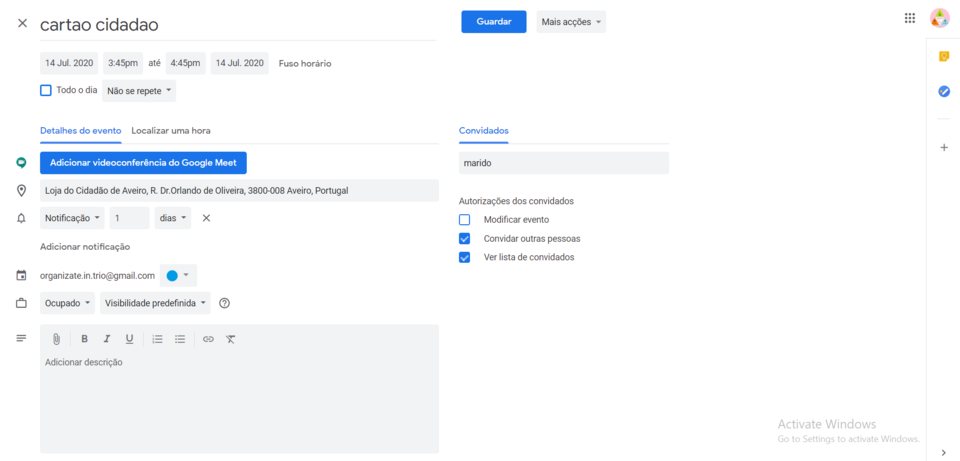This screenshot has height=461, width=960.
Task: Remove formatting from description text
Action: [x=230, y=339]
